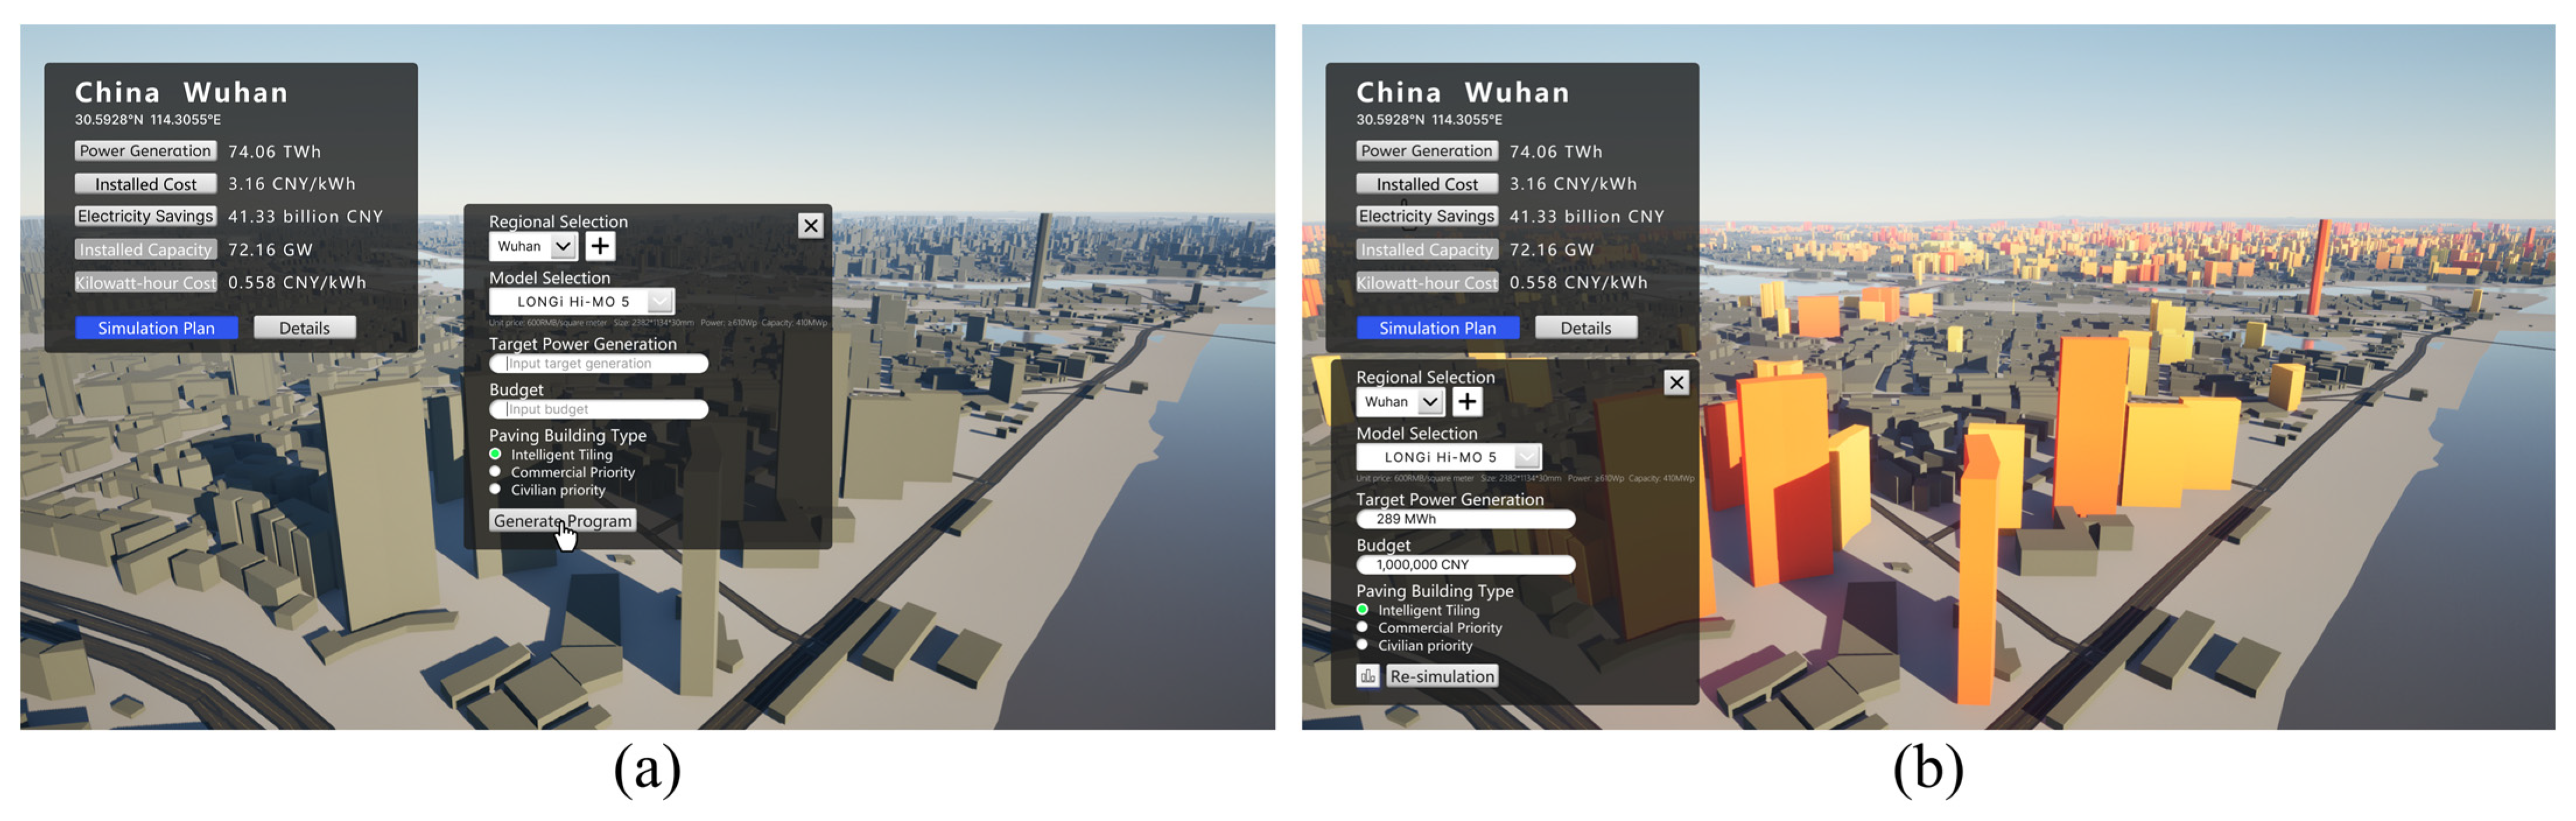Click the empty 'Input budget' field
2576x821 pixels.
pos(598,410)
